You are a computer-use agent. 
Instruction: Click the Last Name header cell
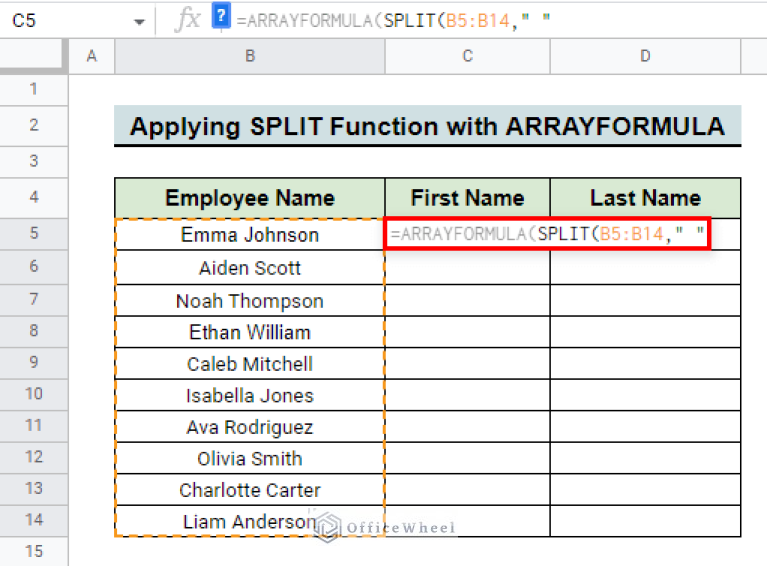645,198
